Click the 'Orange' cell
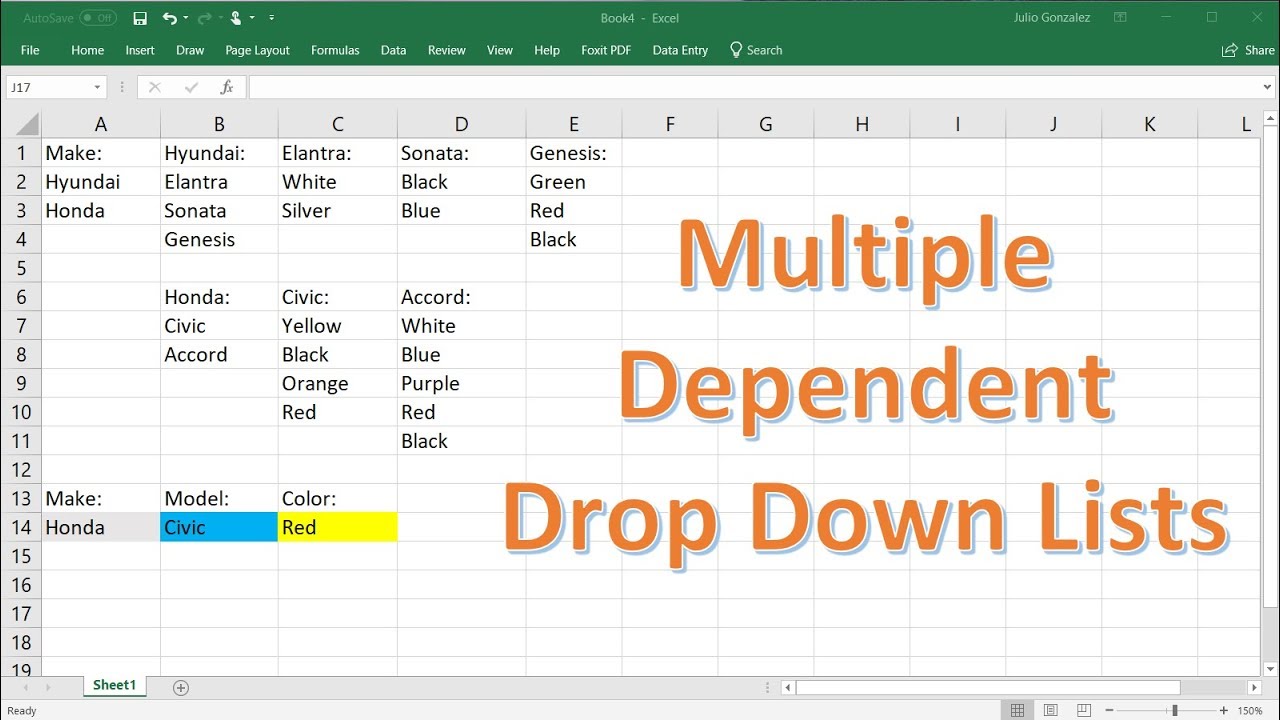Screen dimensions: 1280x720 pos(338,383)
